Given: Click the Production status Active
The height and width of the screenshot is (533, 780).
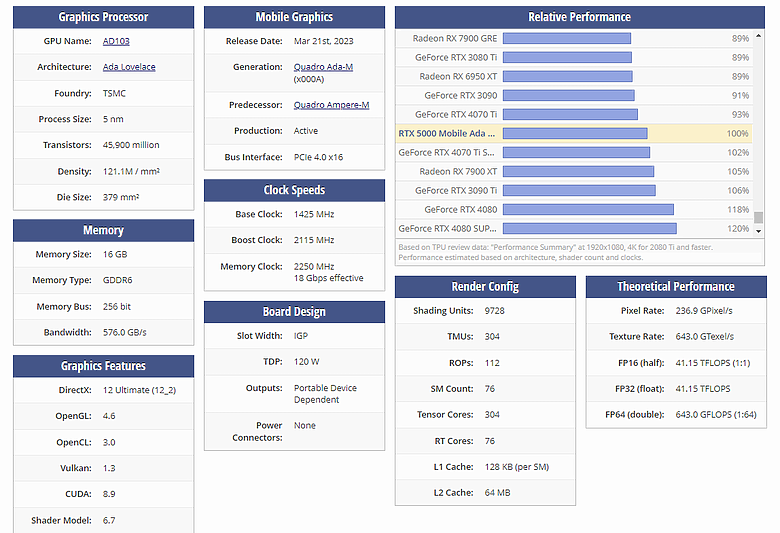Looking at the screenshot, I should [305, 131].
